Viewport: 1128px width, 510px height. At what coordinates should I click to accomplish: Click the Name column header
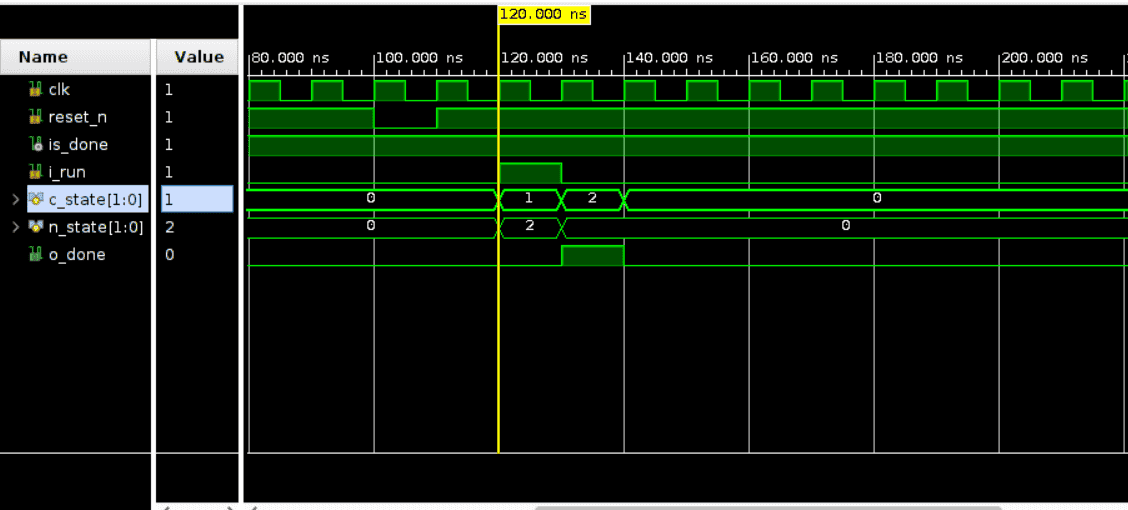tap(76, 57)
